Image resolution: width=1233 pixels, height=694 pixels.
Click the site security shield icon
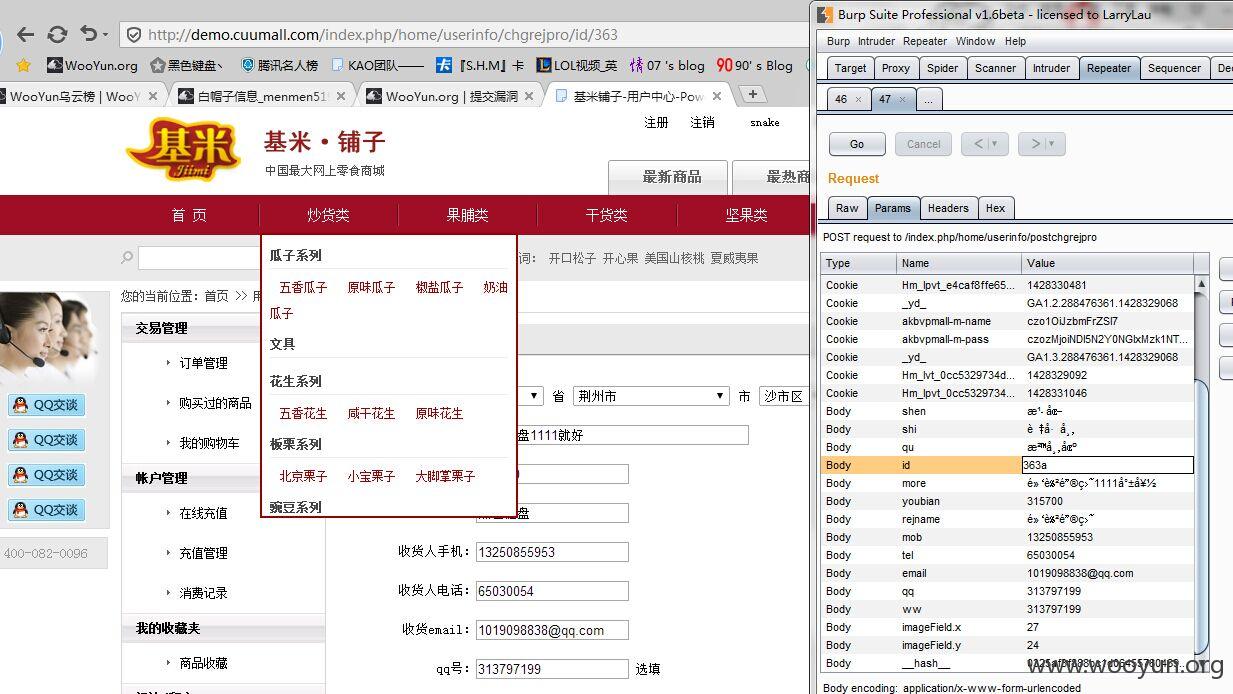pyautogui.click(x=134, y=34)
